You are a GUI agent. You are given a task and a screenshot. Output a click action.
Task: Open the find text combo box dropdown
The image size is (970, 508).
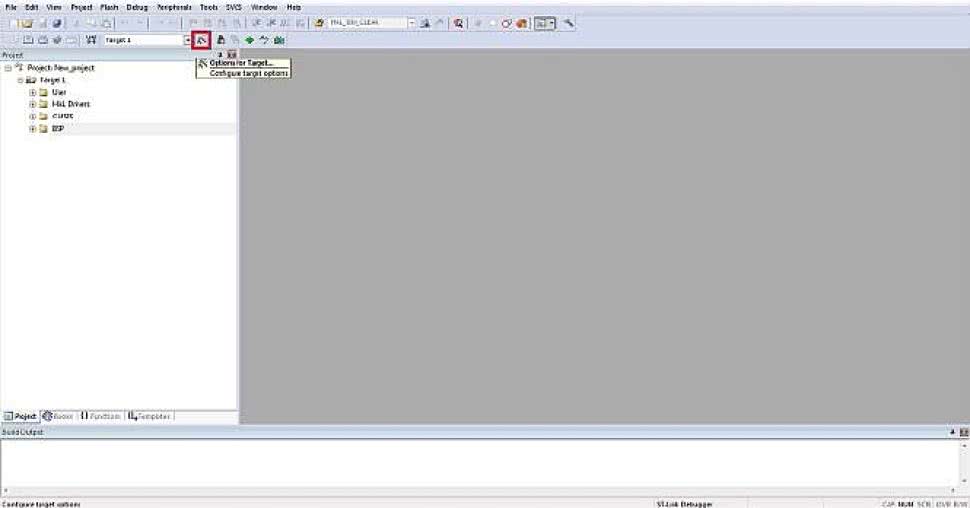[x=411, y=23]
